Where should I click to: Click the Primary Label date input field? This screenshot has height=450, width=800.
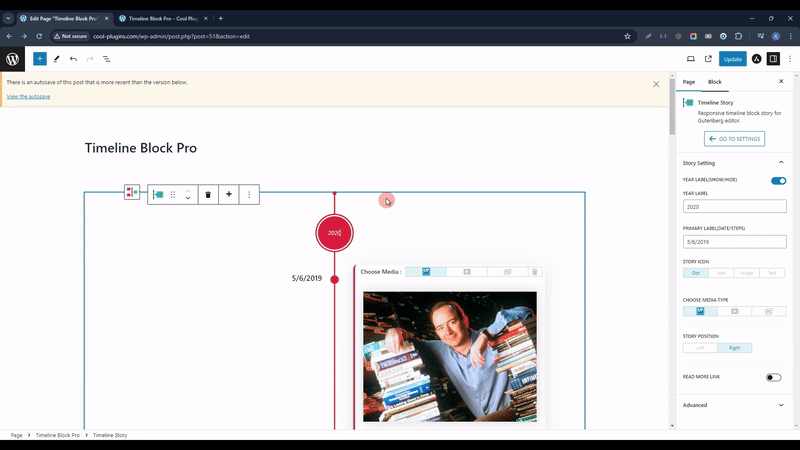click(734, 242)
